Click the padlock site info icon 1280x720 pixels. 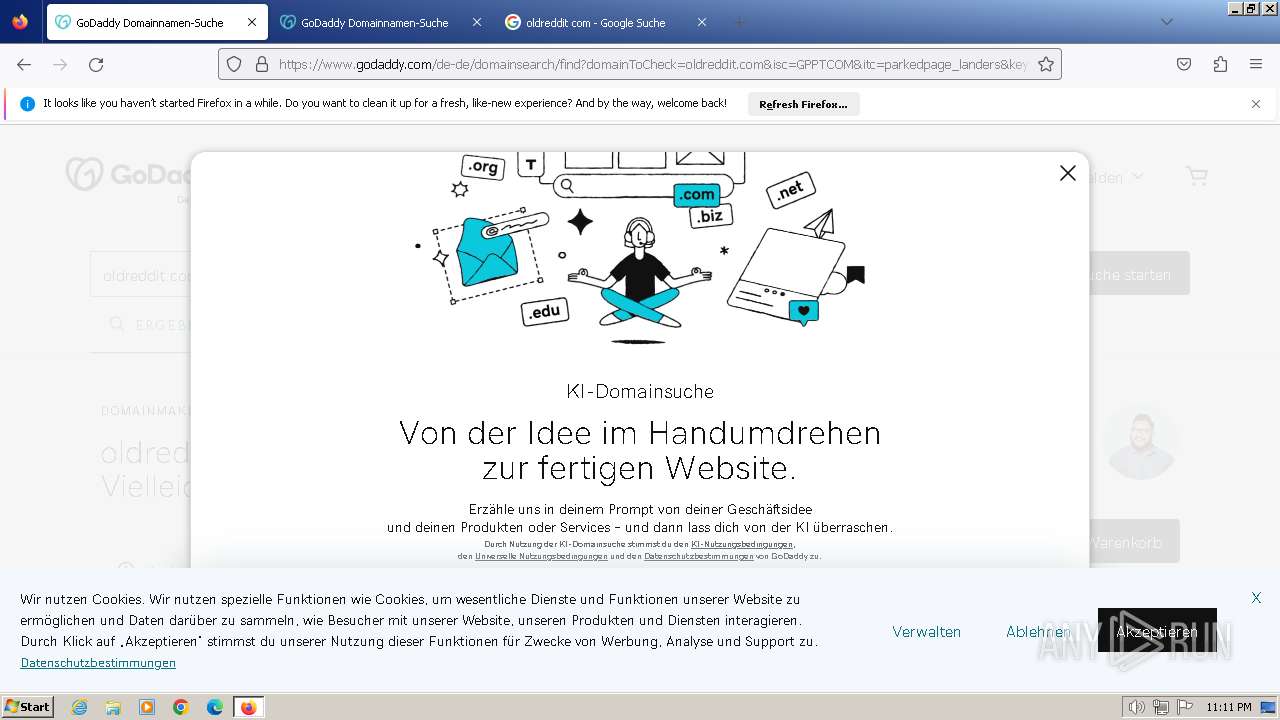pyautogui.click(x=262, y=64)
